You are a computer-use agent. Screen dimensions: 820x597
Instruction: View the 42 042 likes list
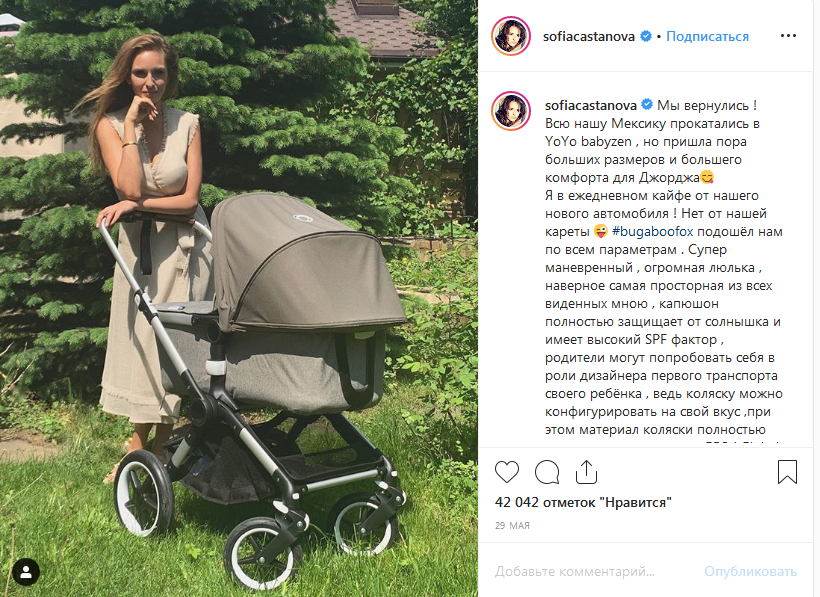click(x=583, y=502)
